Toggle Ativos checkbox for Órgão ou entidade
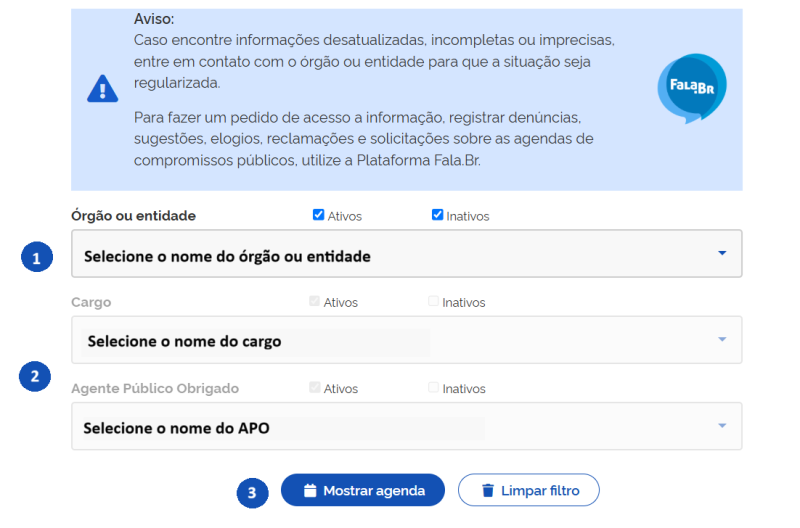The image size is (800, 528). click(319, 215)
